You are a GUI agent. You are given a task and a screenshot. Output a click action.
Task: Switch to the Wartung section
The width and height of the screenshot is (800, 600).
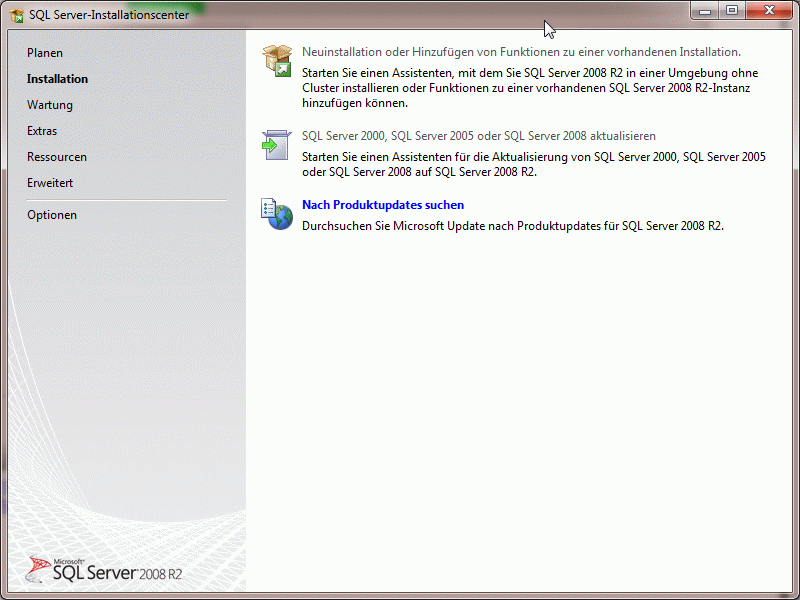click(50, 105)
